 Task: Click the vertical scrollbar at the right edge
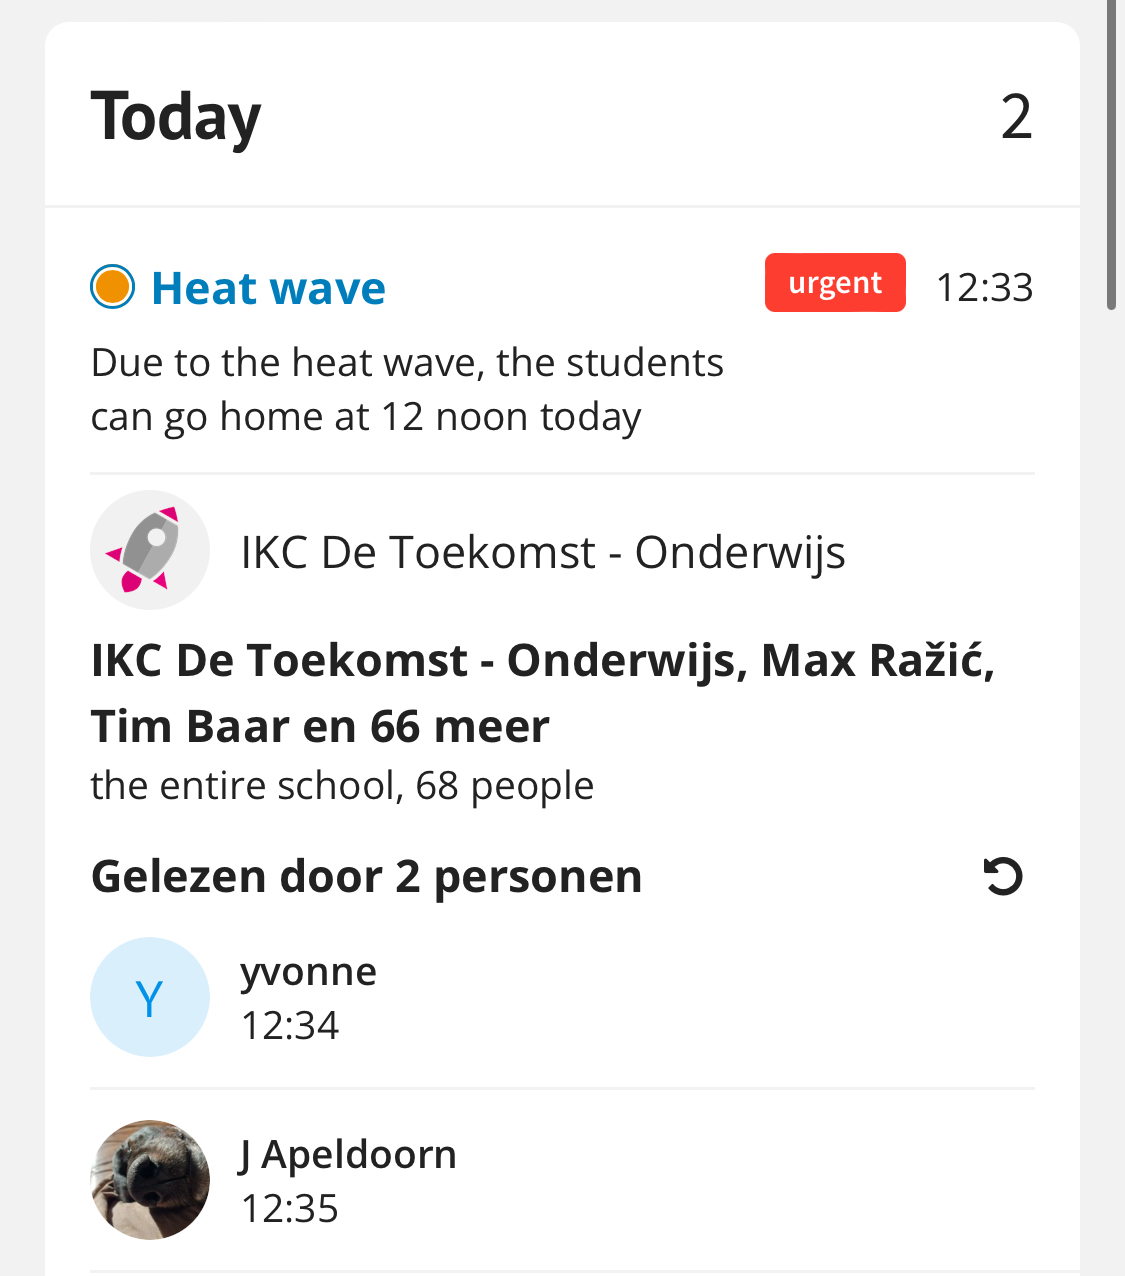(x=1111, y=155)
